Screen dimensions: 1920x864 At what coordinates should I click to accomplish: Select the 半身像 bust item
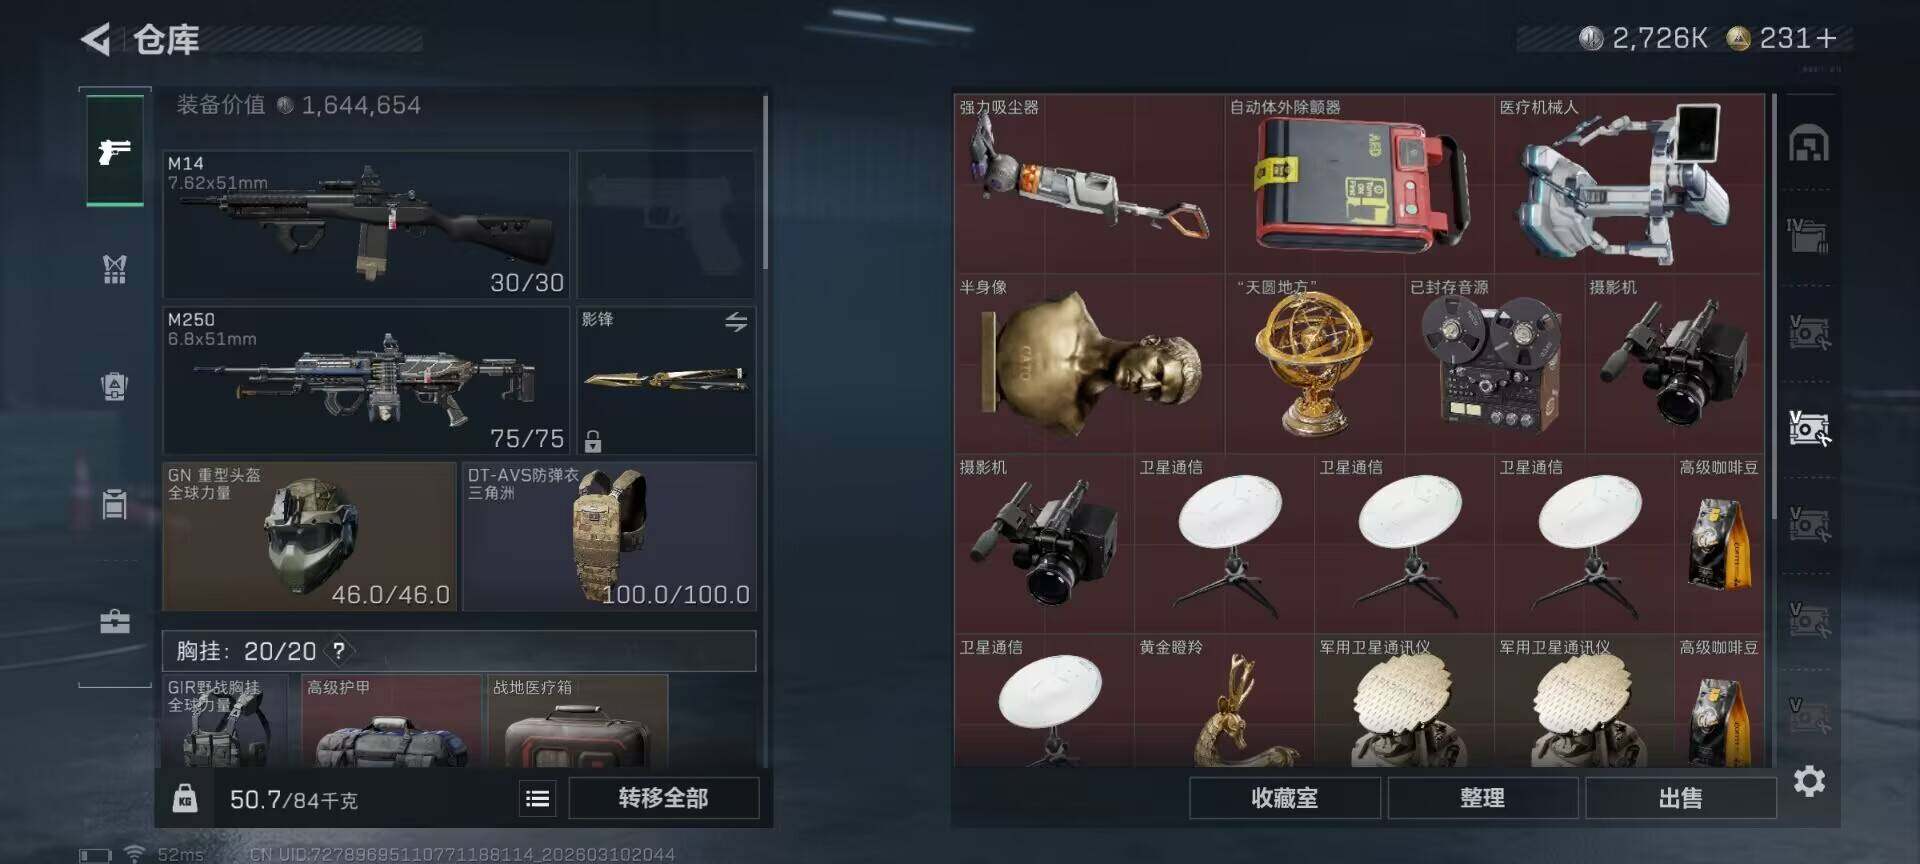tap(1090, 364)
